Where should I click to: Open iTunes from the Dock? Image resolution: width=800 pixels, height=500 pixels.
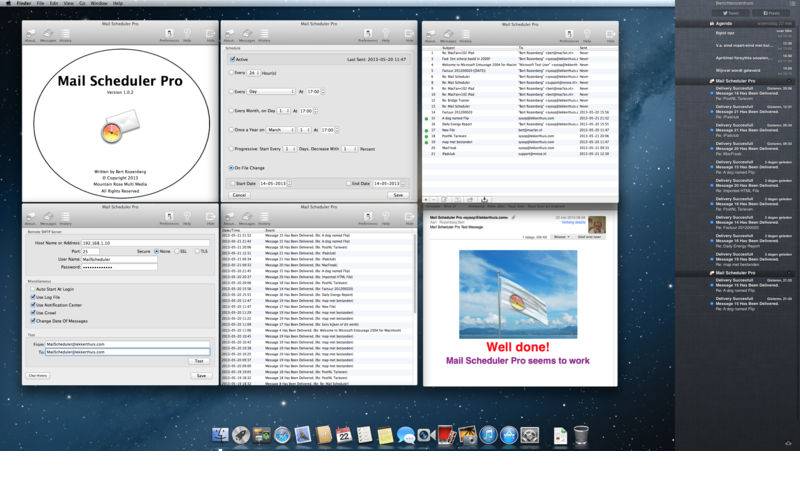tap(488, 435)
